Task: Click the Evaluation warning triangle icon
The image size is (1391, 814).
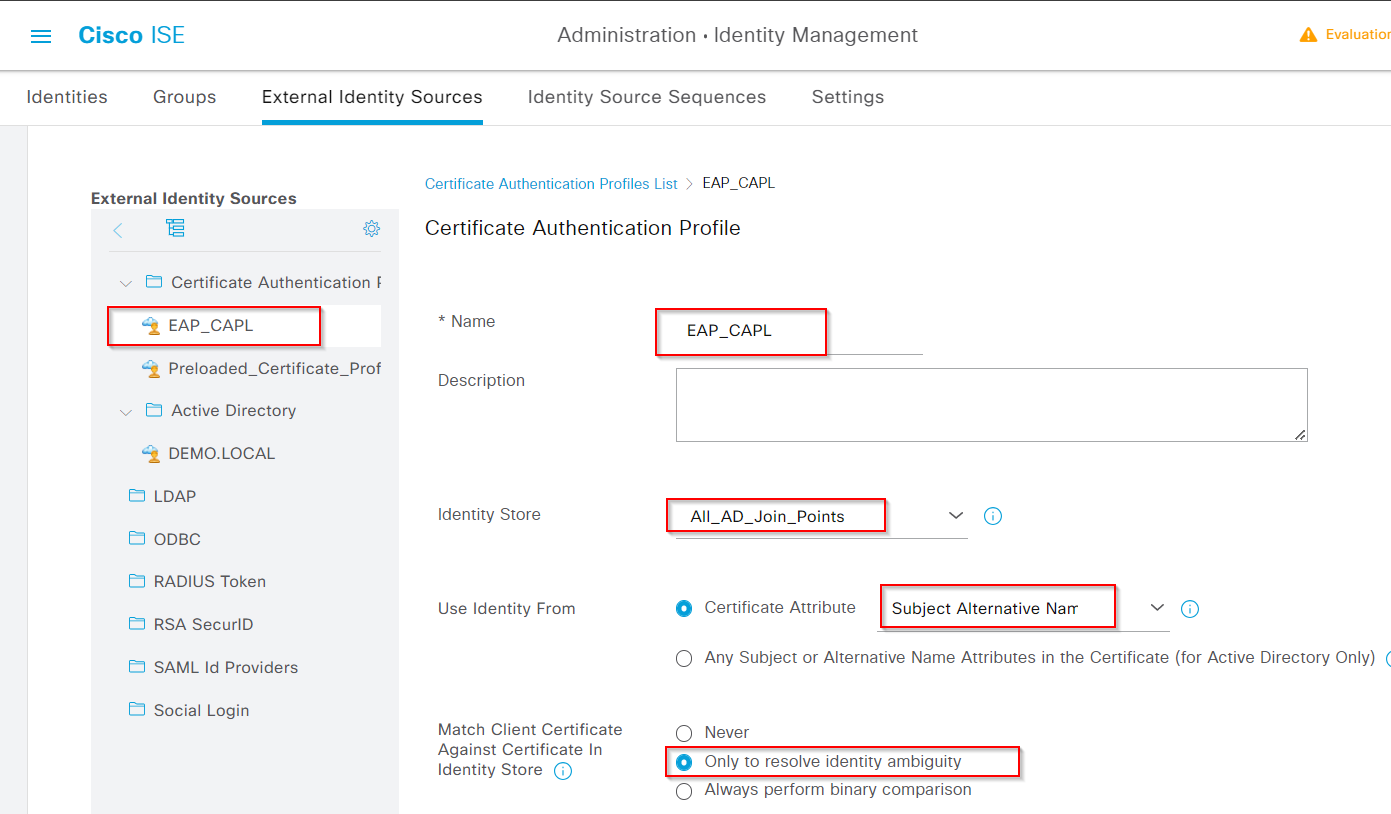Action: pos(1308,35)
